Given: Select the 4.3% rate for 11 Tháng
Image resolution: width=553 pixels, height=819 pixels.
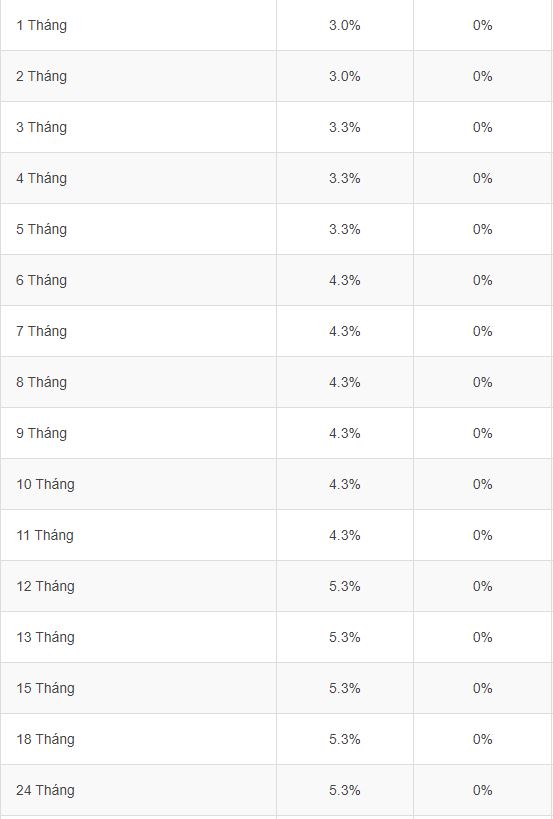Looking at the screenshot, I should pyautogui.click(x=345, y=535).
